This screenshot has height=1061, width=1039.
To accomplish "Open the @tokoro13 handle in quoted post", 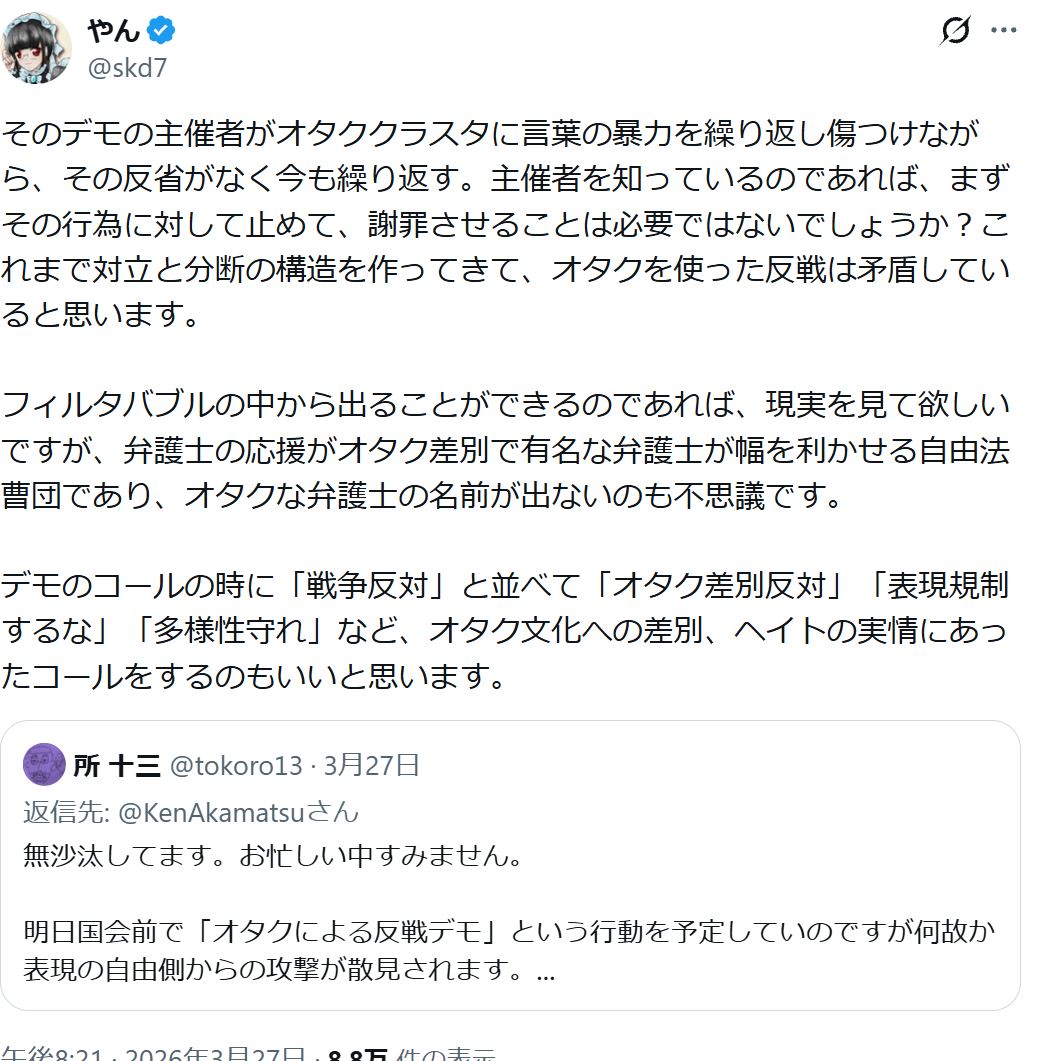I will (236, 766).
